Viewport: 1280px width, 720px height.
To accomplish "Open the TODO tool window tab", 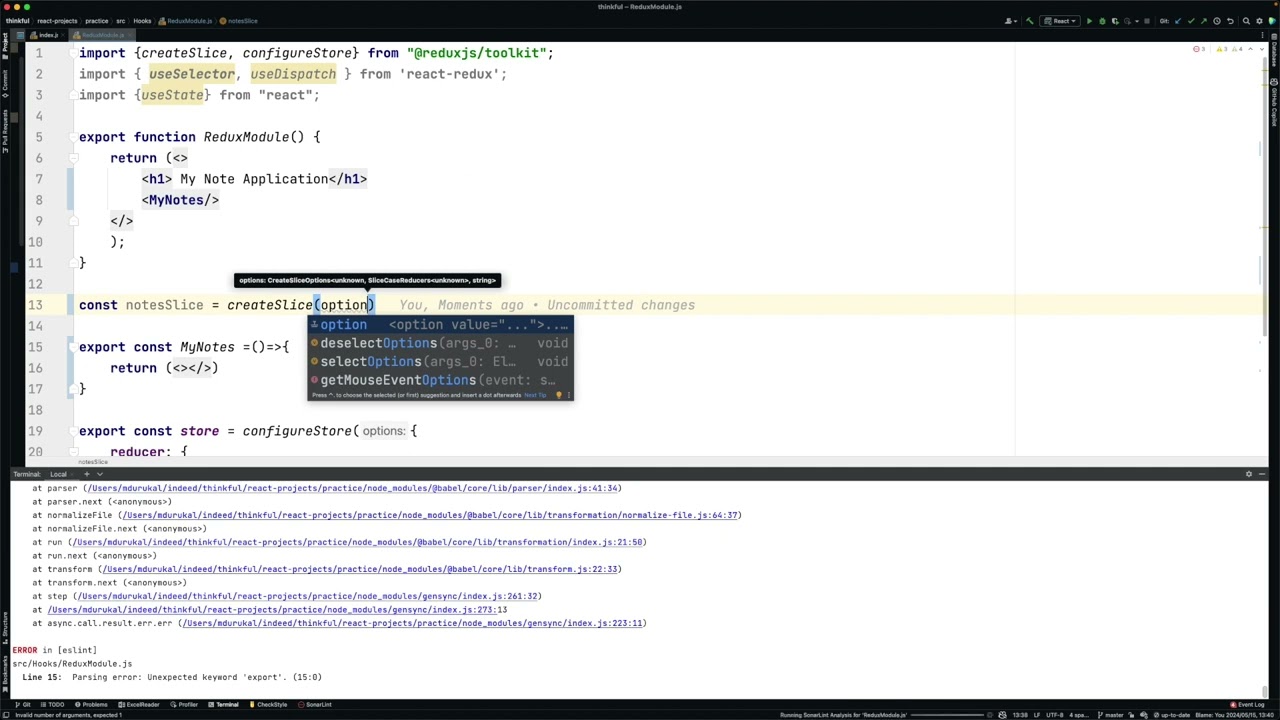I will [52, 705].
